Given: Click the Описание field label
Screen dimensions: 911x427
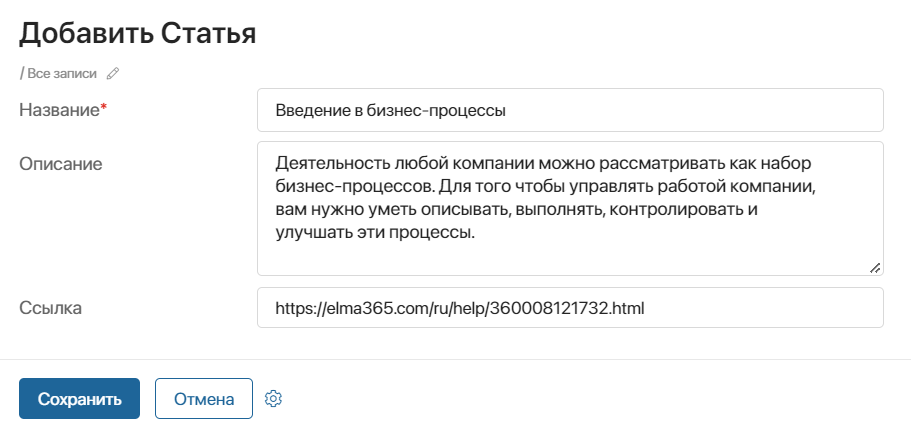Looking at the screenshot, I should coord(60,164).
